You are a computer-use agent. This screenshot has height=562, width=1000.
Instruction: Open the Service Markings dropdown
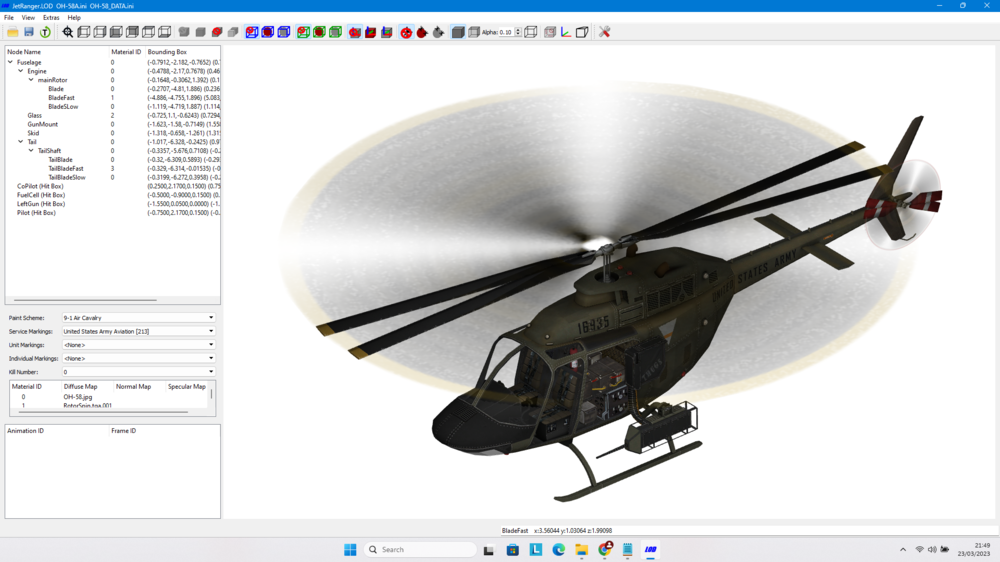[138, 331]
